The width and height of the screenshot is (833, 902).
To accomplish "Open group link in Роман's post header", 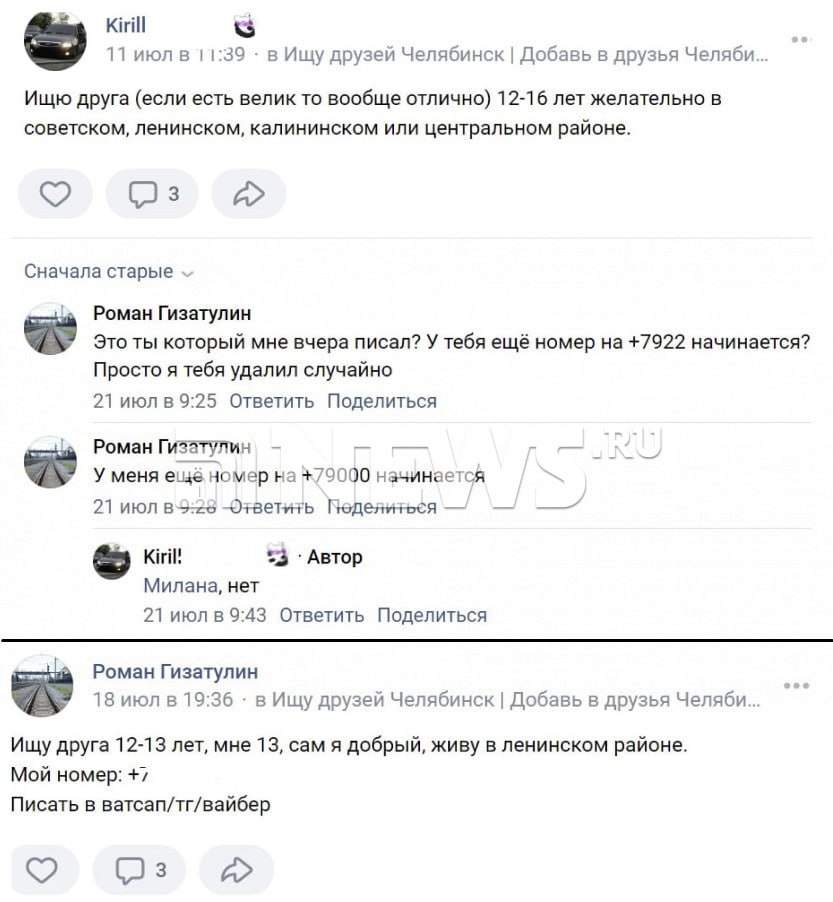I will coord(507,700).
